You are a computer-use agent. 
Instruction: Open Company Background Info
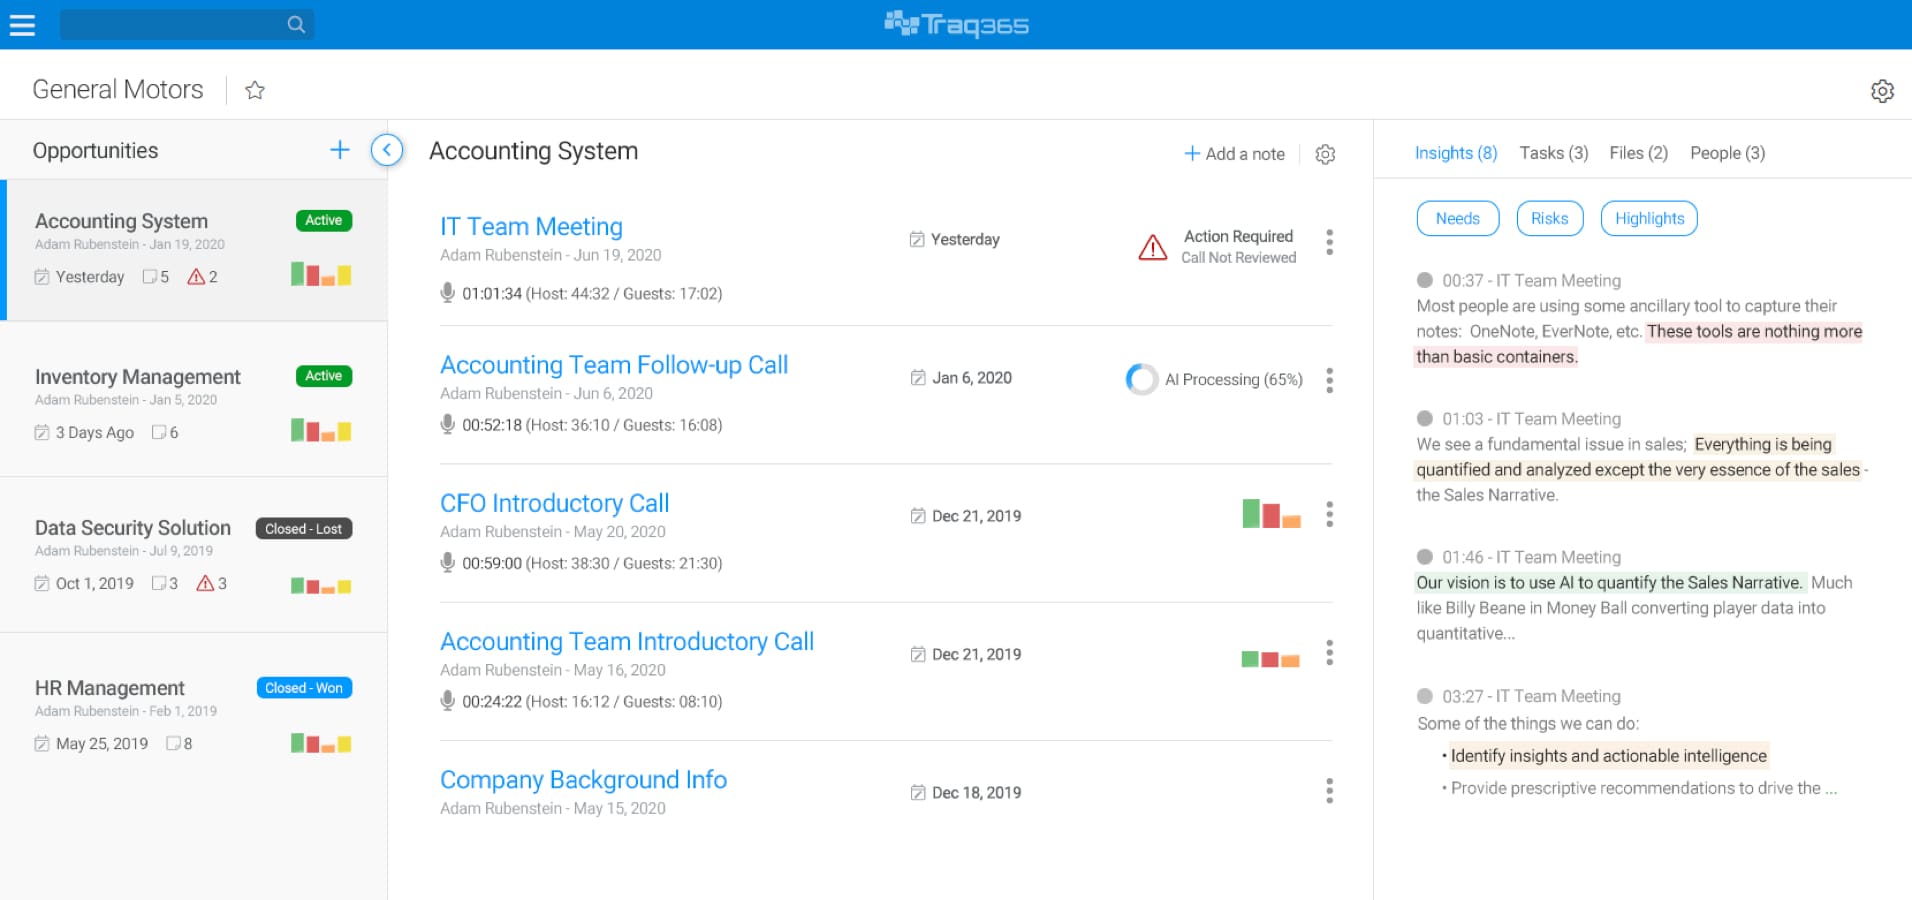583,779
